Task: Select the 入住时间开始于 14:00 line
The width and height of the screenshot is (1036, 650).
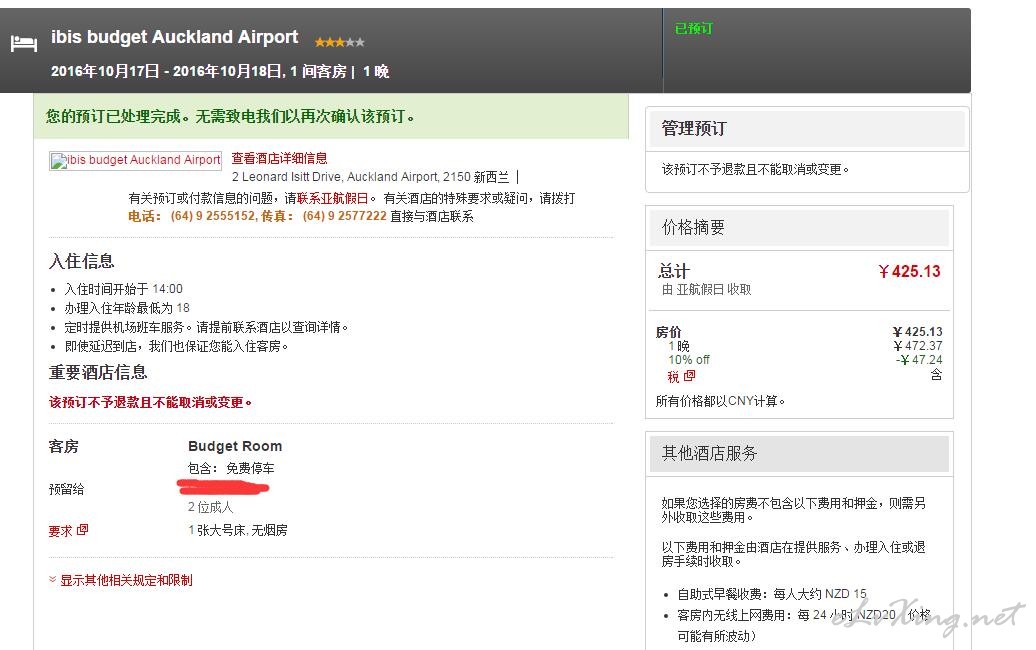Action: pos(124,289)
